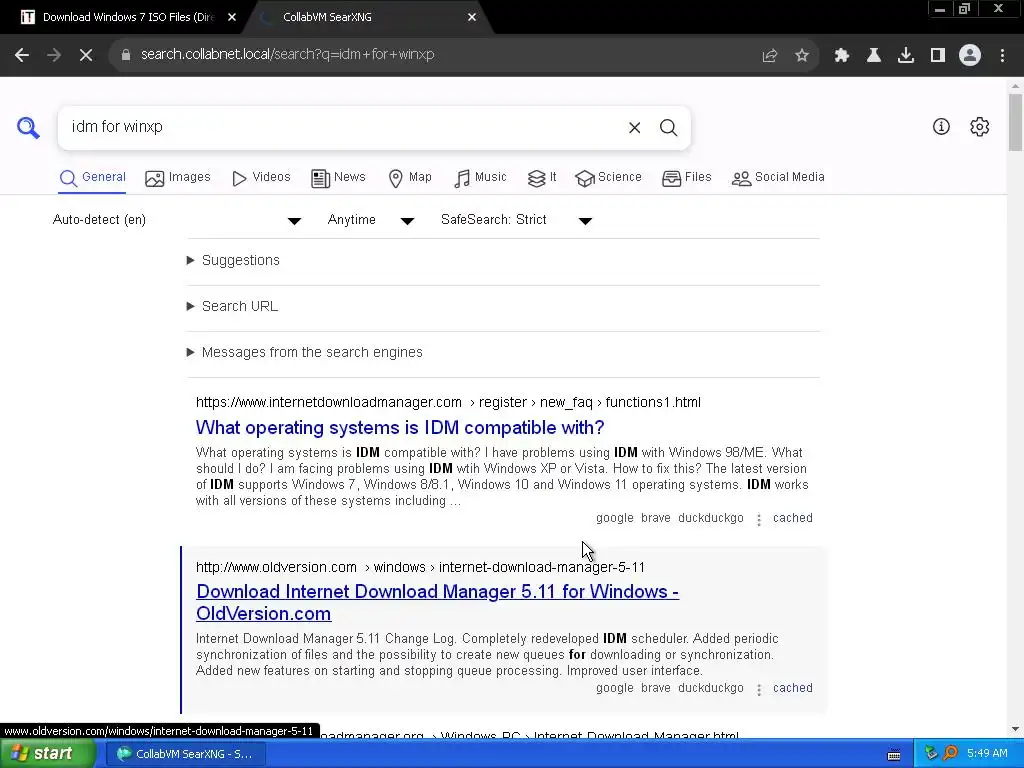
Task: Click the magnifier tray icon
Action: click(x=950, y=754)
